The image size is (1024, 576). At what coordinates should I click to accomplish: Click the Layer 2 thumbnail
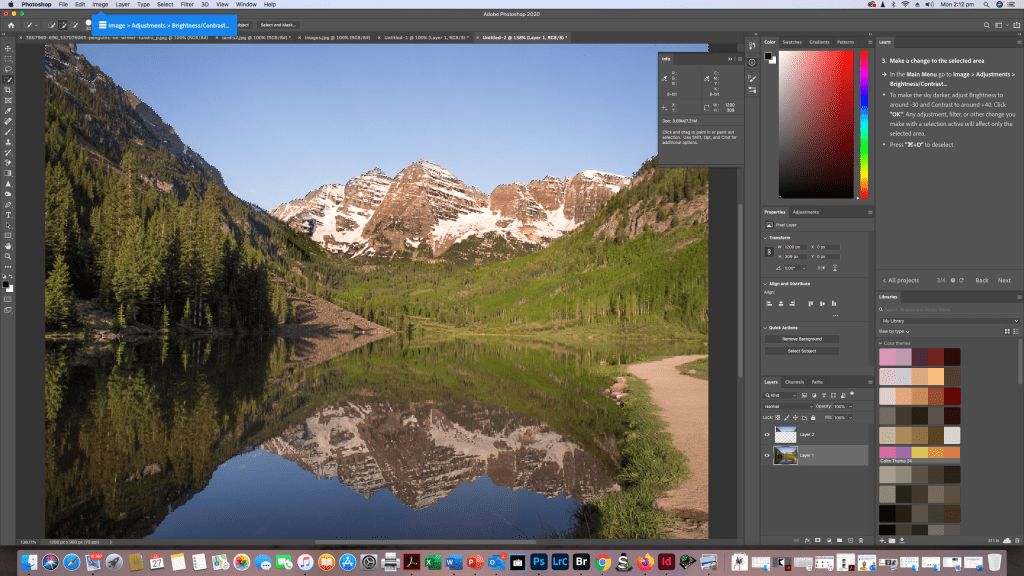pos(784,435)
